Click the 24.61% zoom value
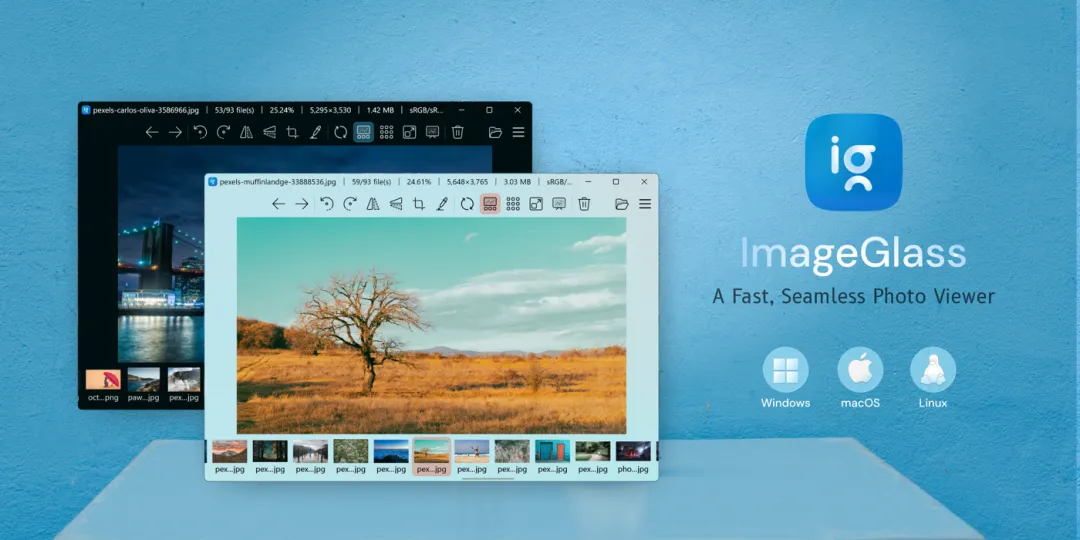Image resolution: width=1080 pixels, height=540 pixels. (419, 182)
